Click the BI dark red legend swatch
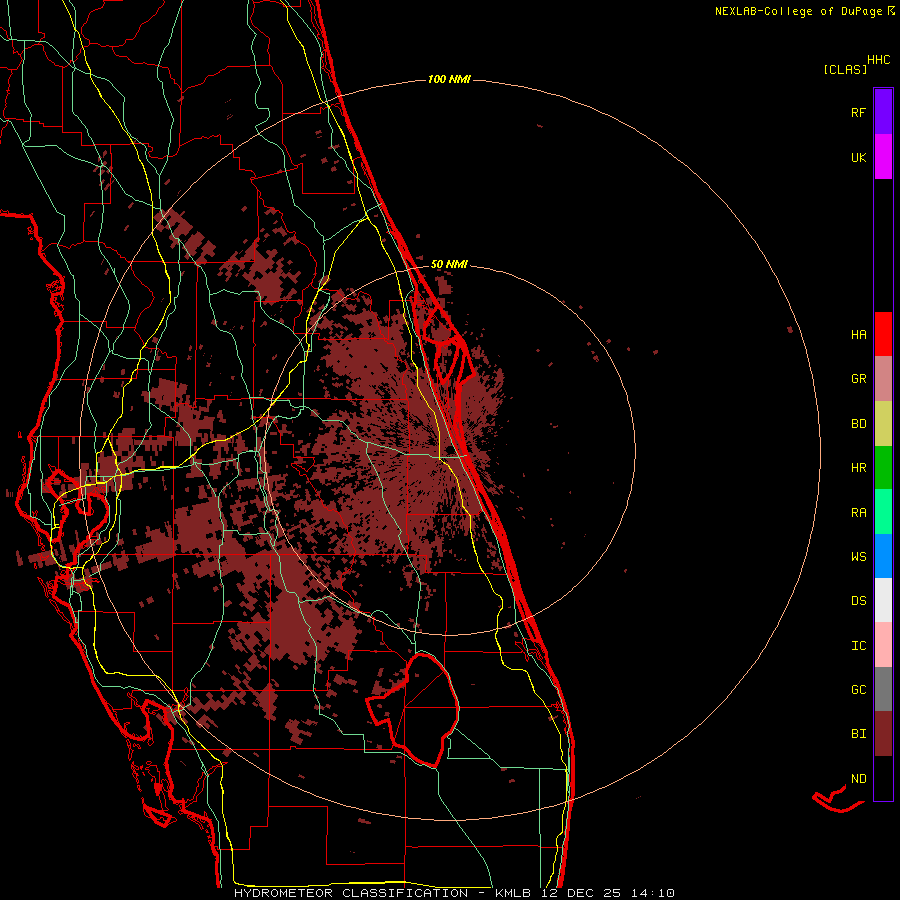The image size is (900, 900). point(883,734)
